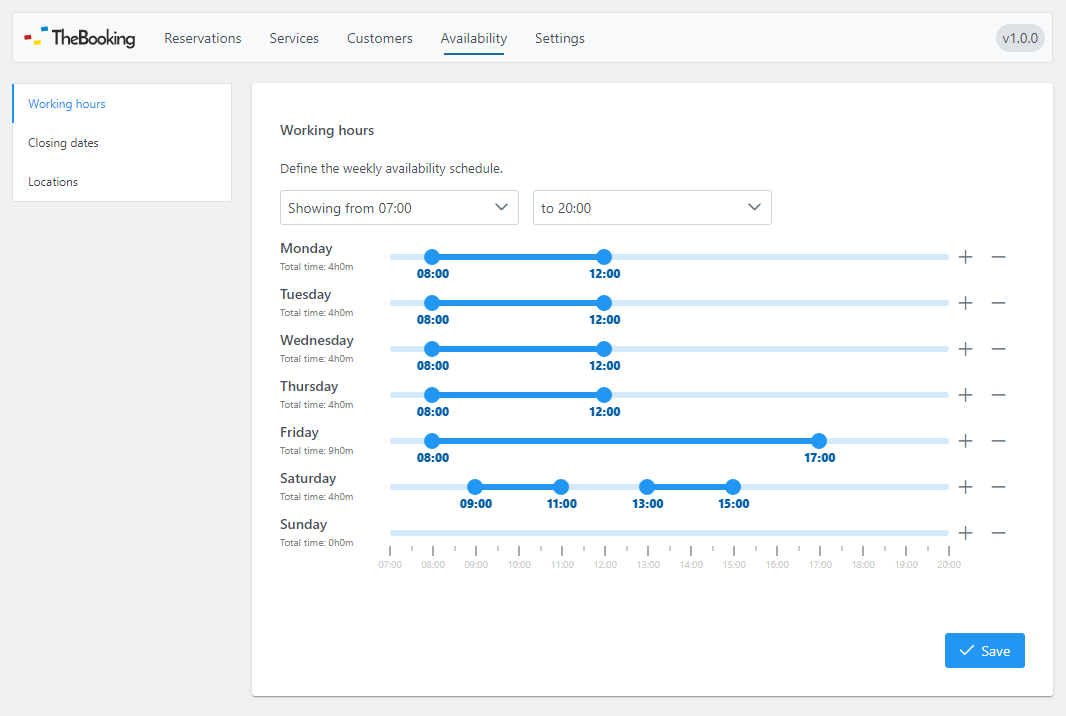Viewport: 1066px width, 716px height.
Task: Open Closing dates in the sidebar
Action: click(x=122, y=143)
